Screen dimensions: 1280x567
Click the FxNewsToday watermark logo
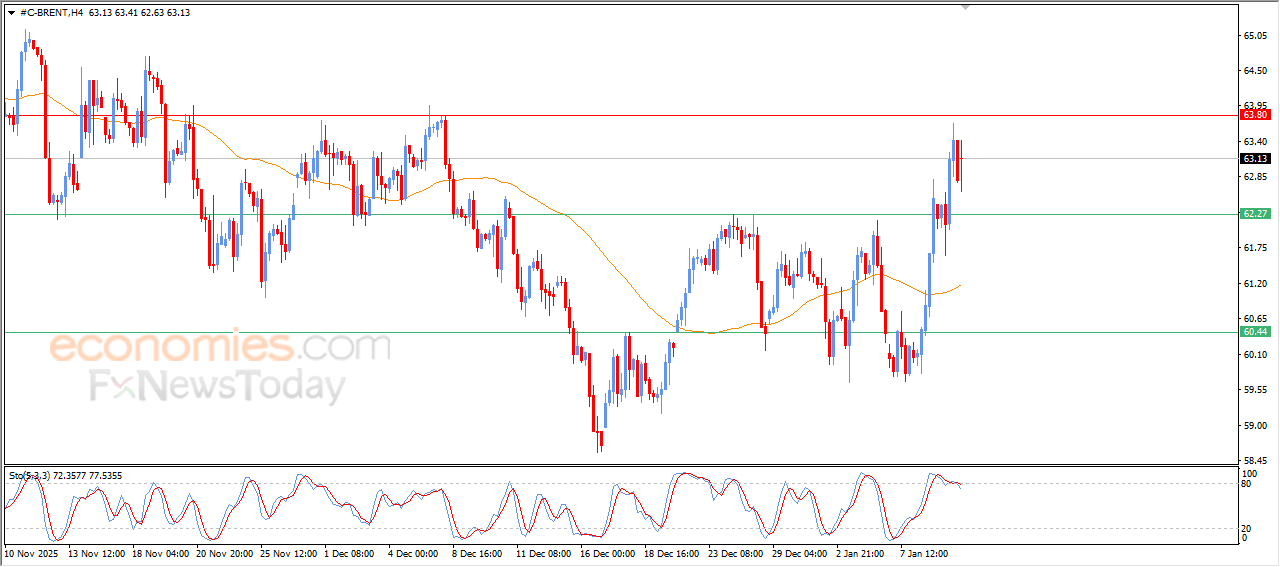[218, 386]
